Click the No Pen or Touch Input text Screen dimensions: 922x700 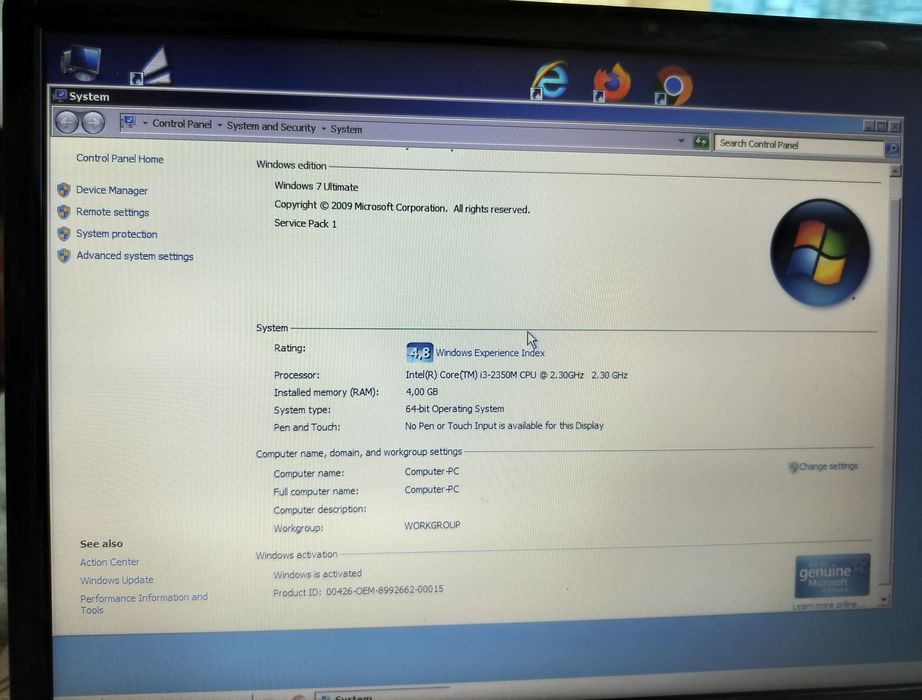tap(504, 425)
